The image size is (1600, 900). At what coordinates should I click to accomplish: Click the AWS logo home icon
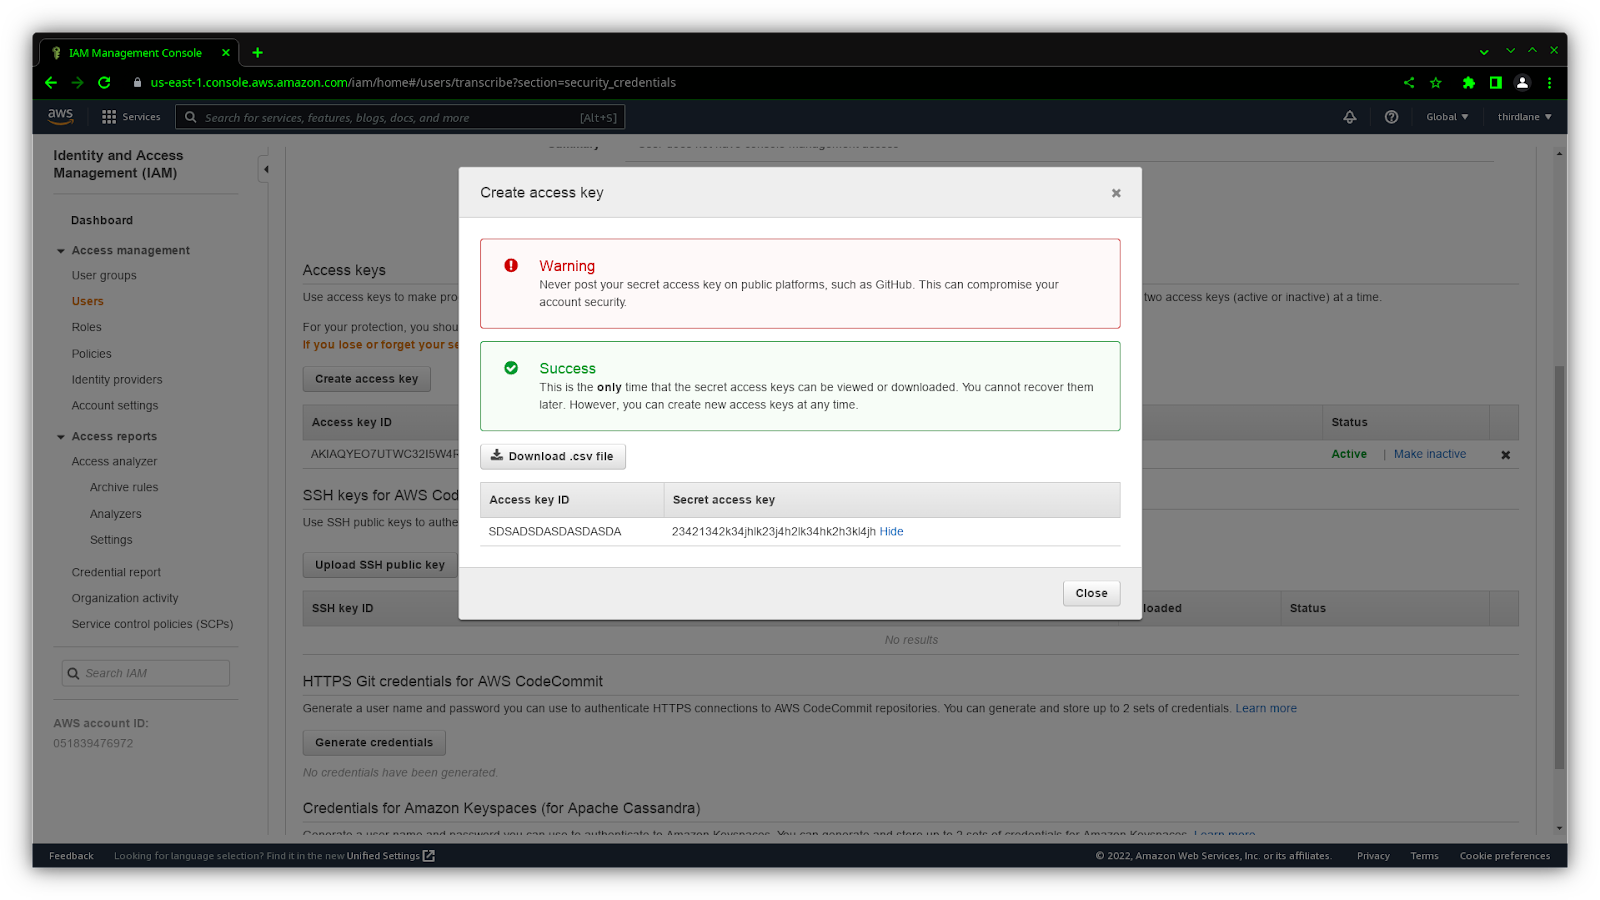(x=60, y=116)
